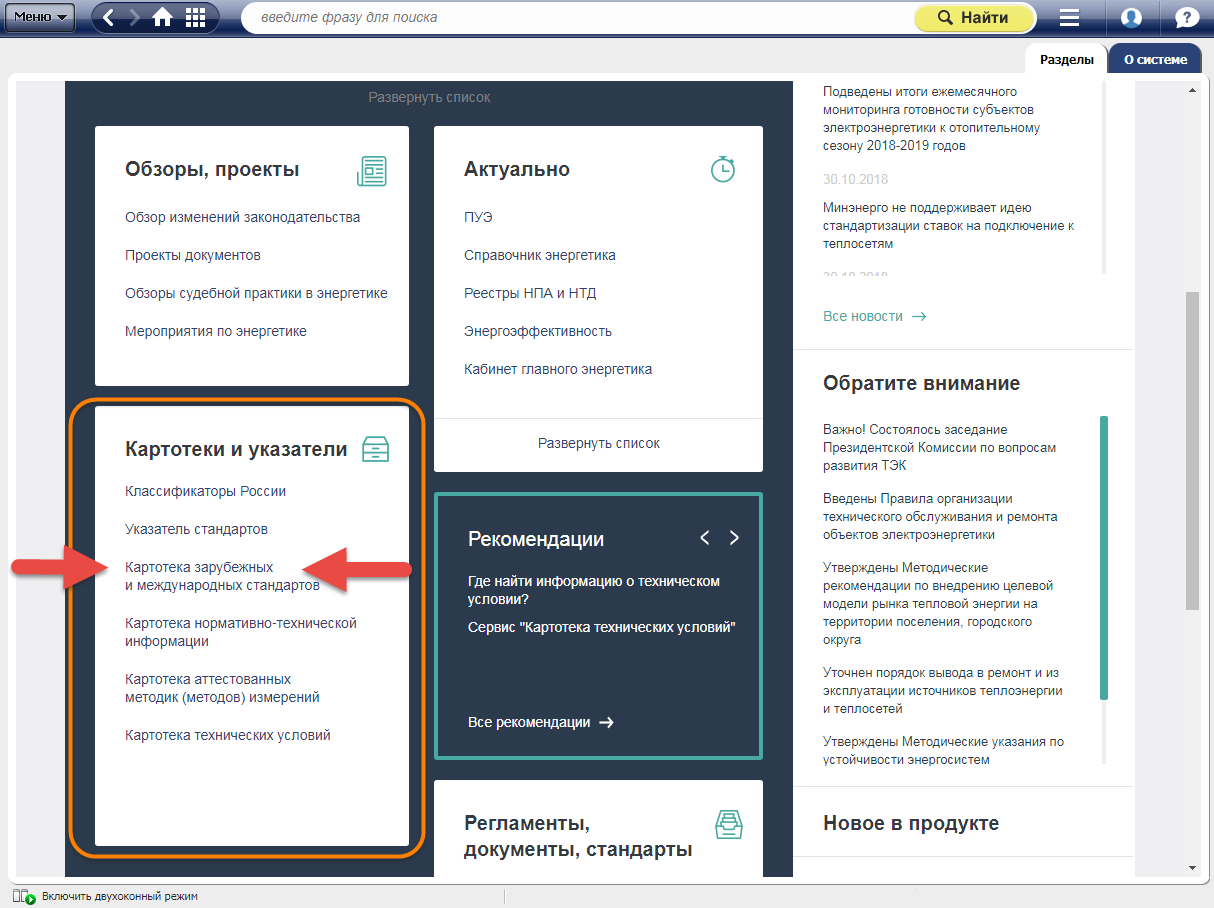Click top Развернуть список expander
1214x908 pixels.
click(429, 97)
